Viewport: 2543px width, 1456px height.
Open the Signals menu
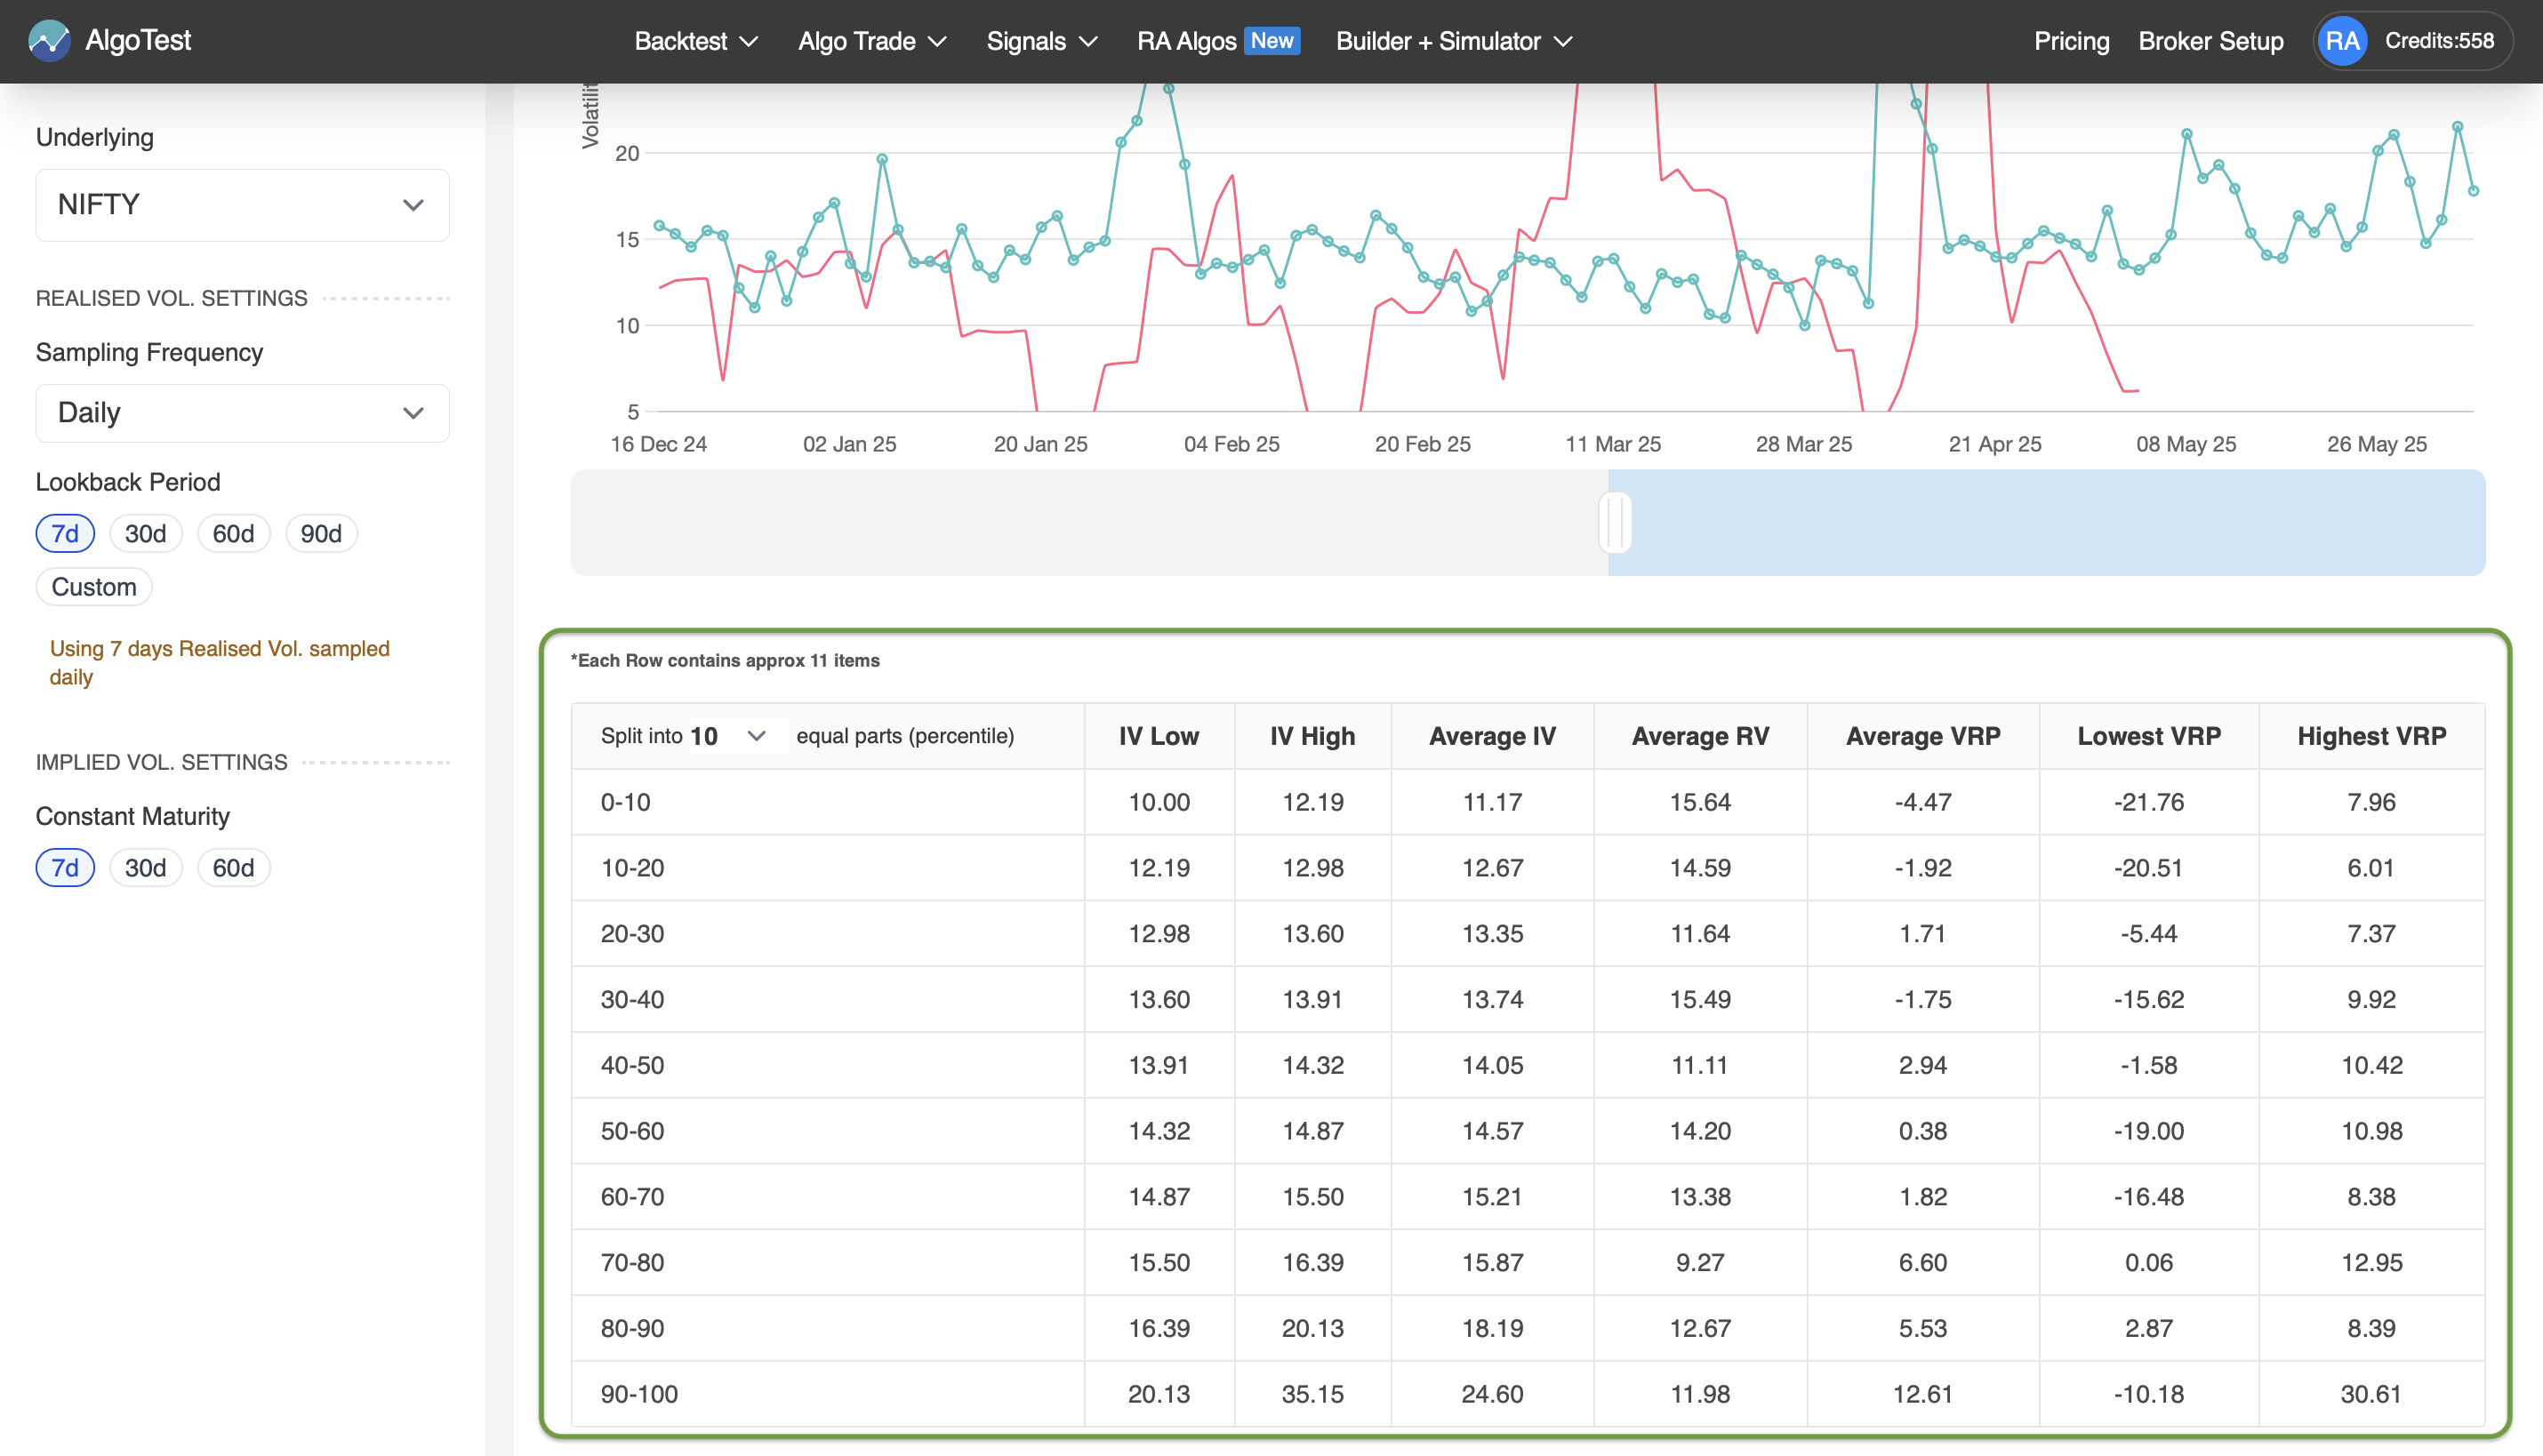[1040, 41]
